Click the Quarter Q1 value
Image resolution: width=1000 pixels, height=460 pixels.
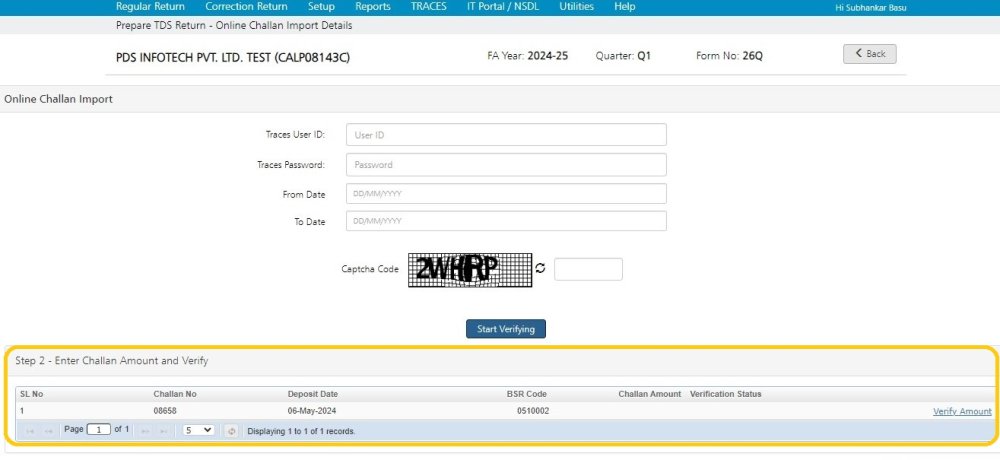pyautogui.click(x=644, y=56)
